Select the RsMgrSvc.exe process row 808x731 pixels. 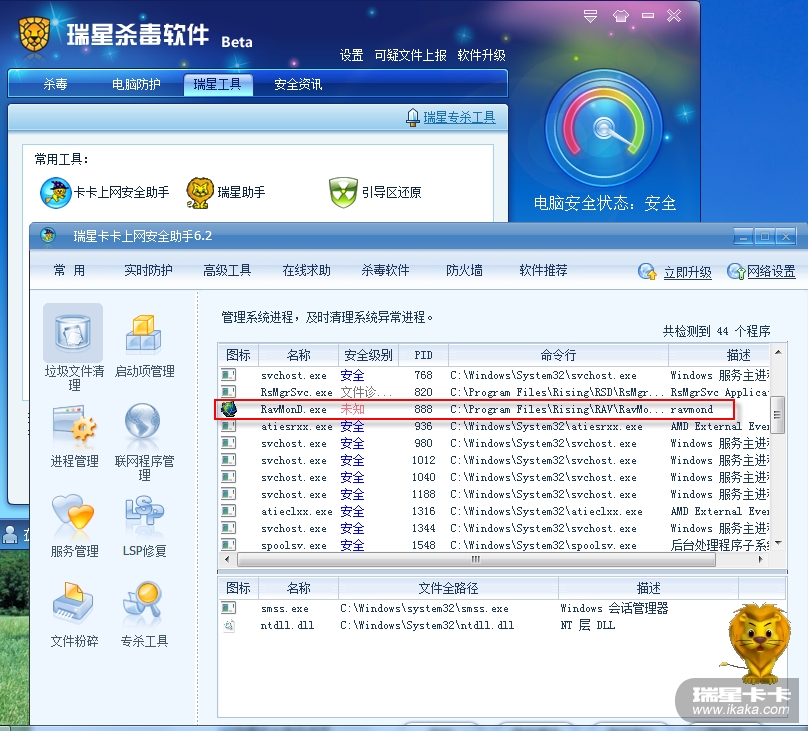(x=494, y=392)
